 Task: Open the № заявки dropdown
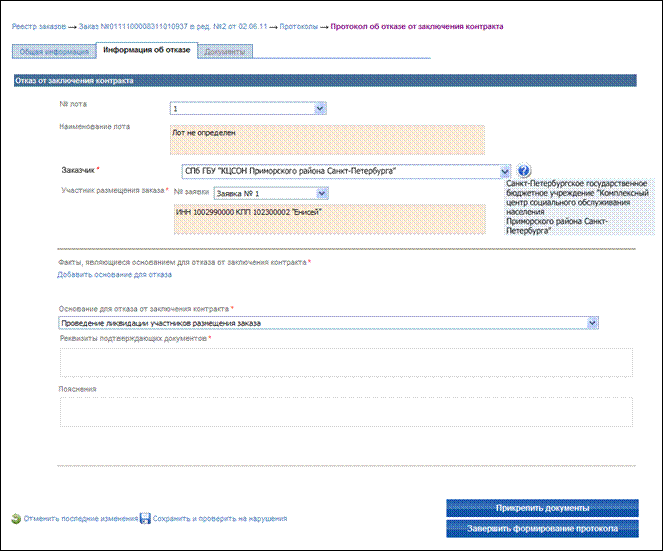[271, 193]
